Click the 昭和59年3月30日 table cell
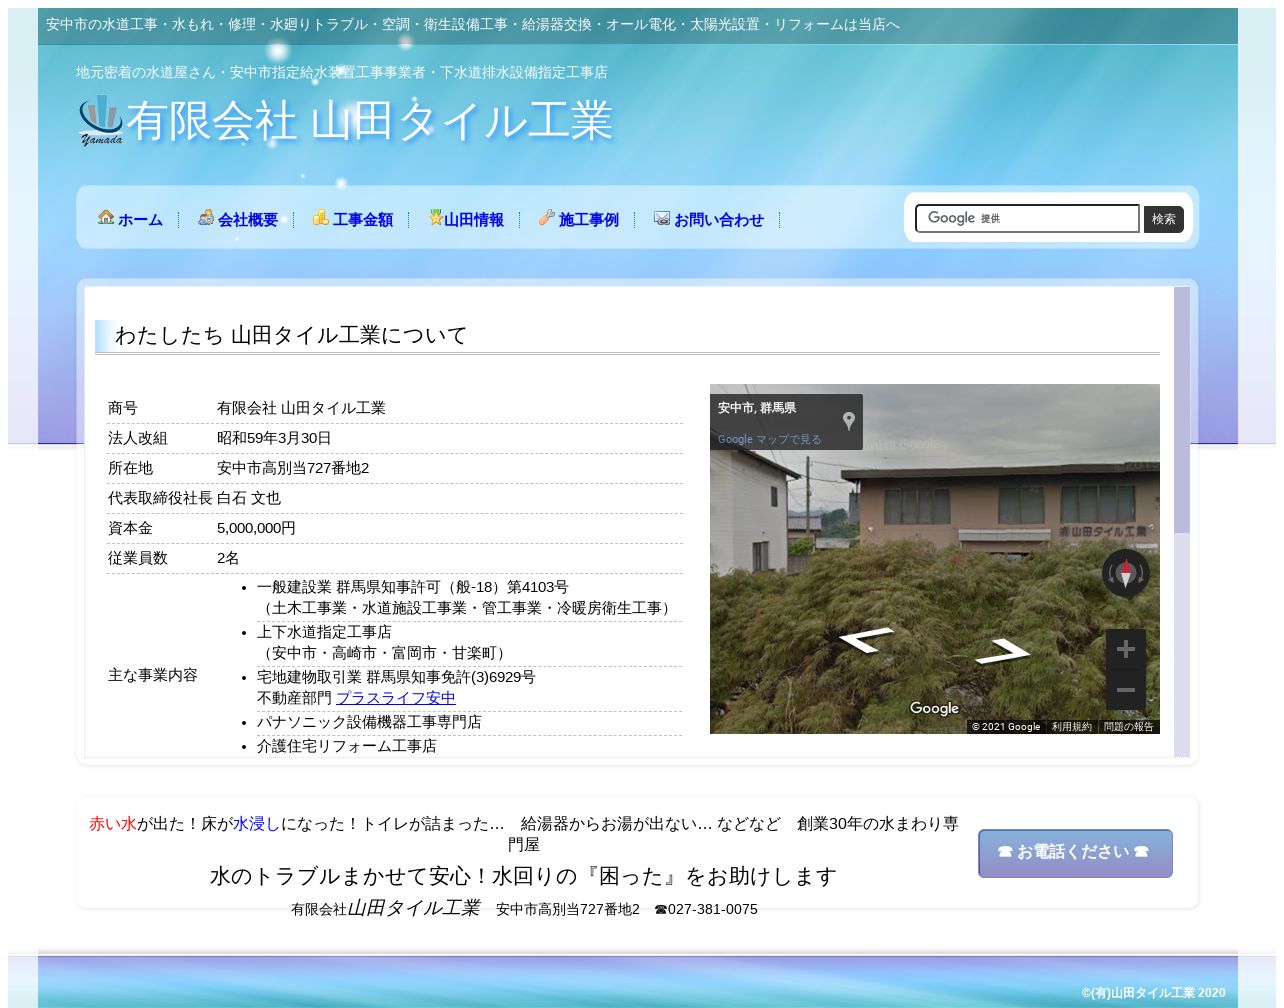Screen dimensions: 1284x1008 (x=274, y=438)
